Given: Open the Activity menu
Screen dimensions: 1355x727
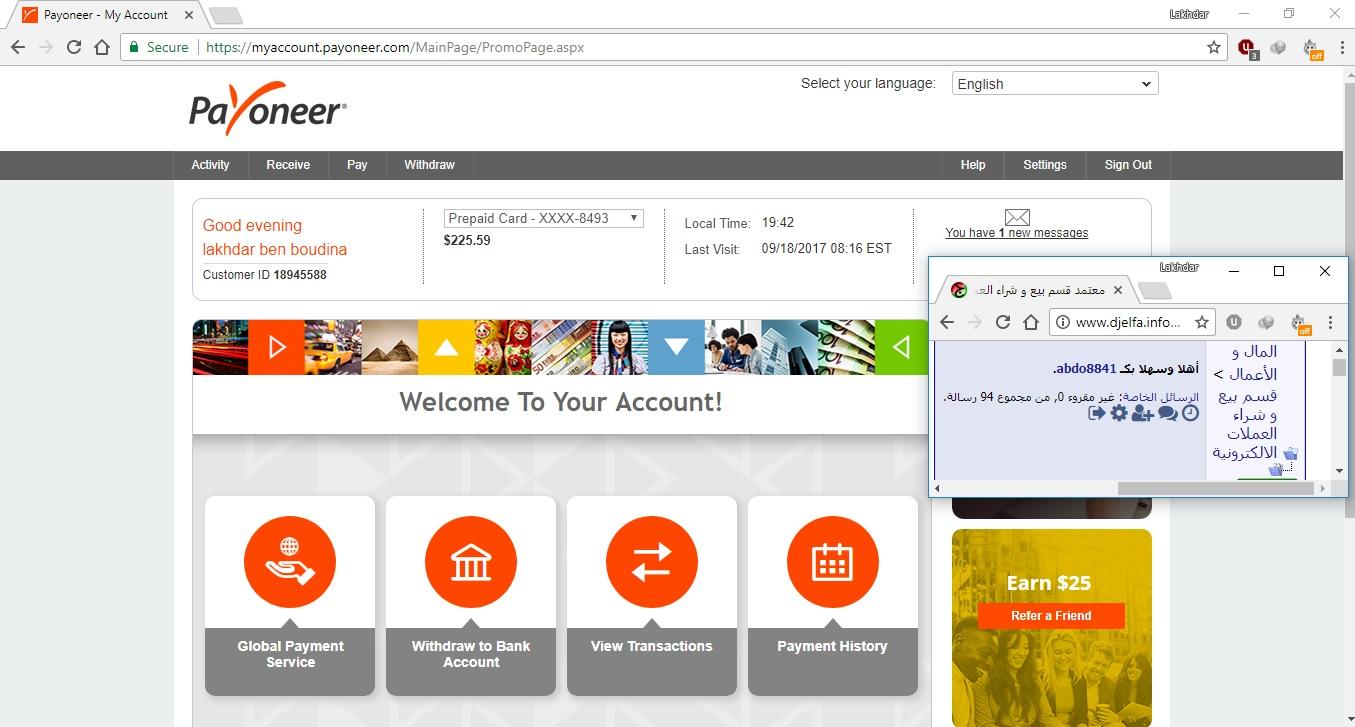Looking at the screenshot, I should click(210, 165).
